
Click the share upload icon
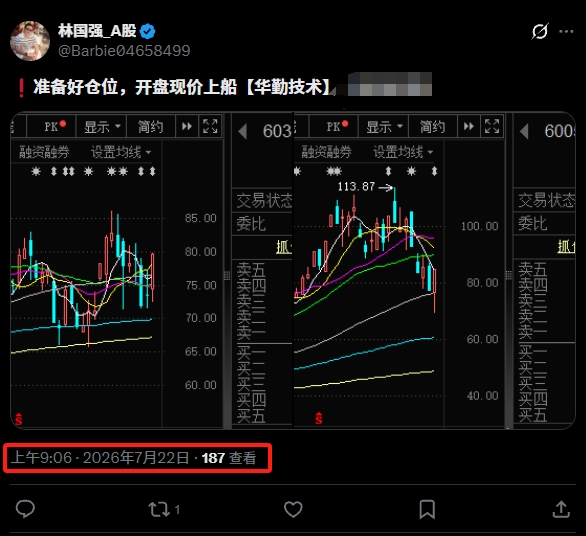coord(561,509)
